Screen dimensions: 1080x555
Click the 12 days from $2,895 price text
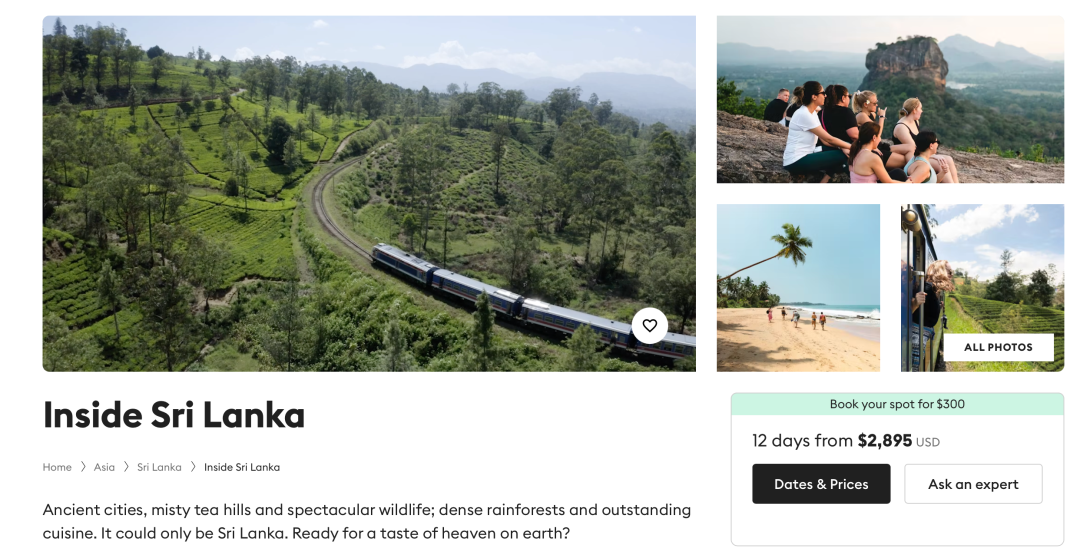(832, 441)
